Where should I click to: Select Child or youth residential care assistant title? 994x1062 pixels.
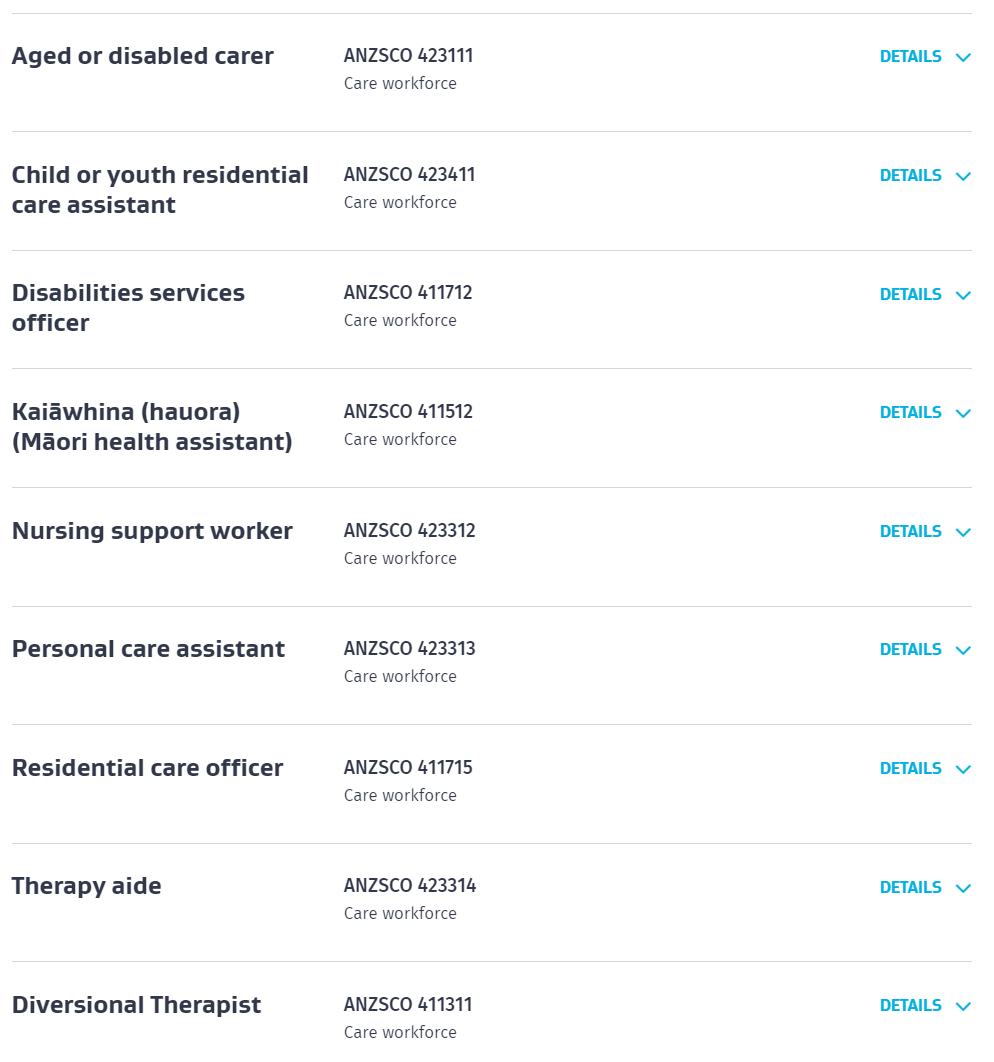click(x=160, y=190)
